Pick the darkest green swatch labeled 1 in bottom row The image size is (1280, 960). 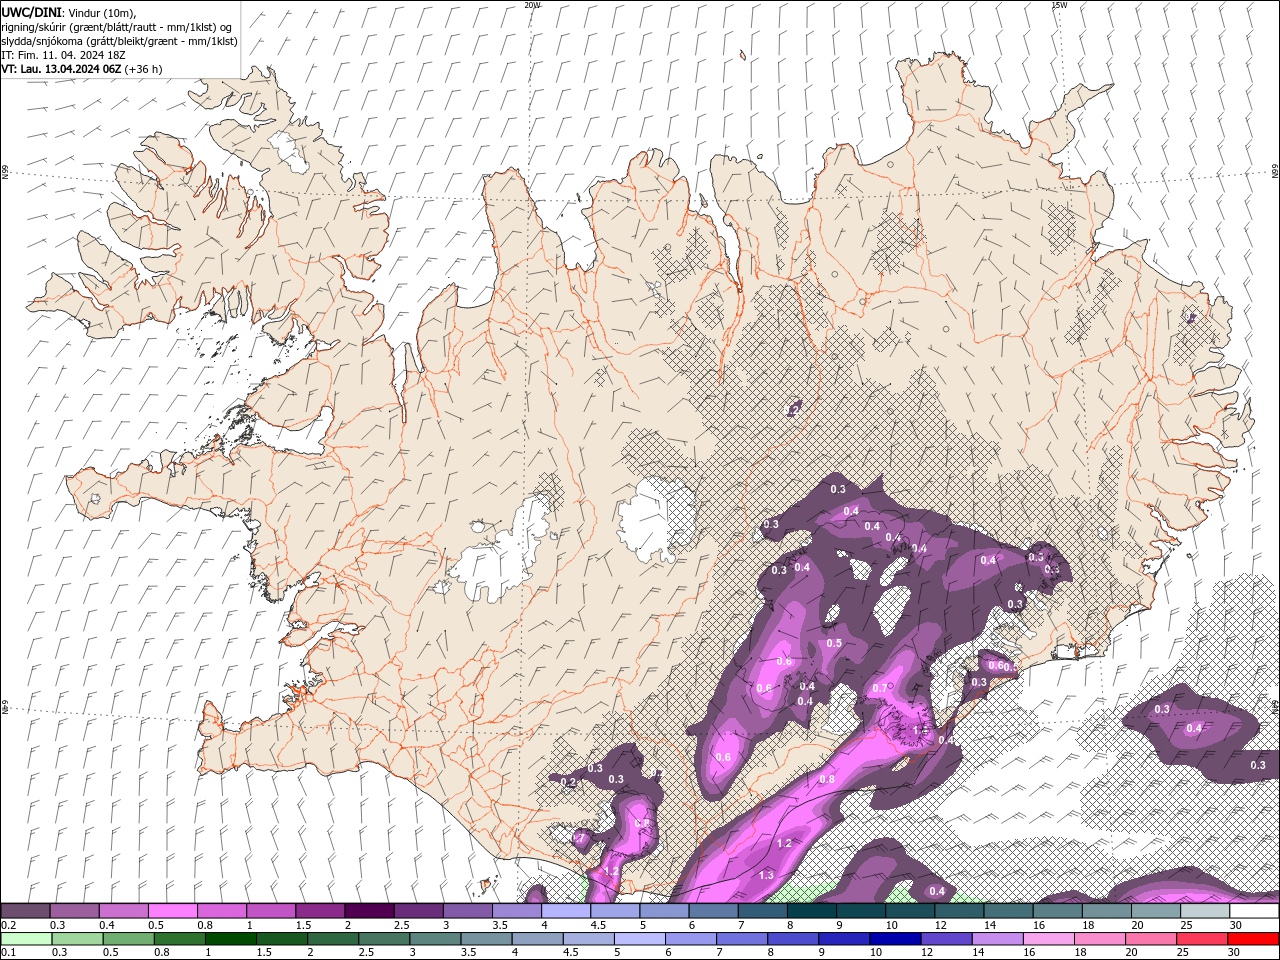click(x=230, y=939)
